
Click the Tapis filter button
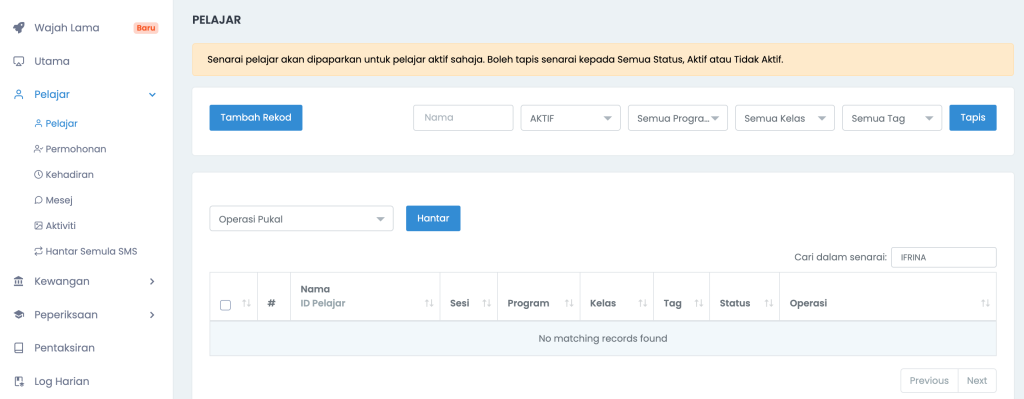(972, 118)
